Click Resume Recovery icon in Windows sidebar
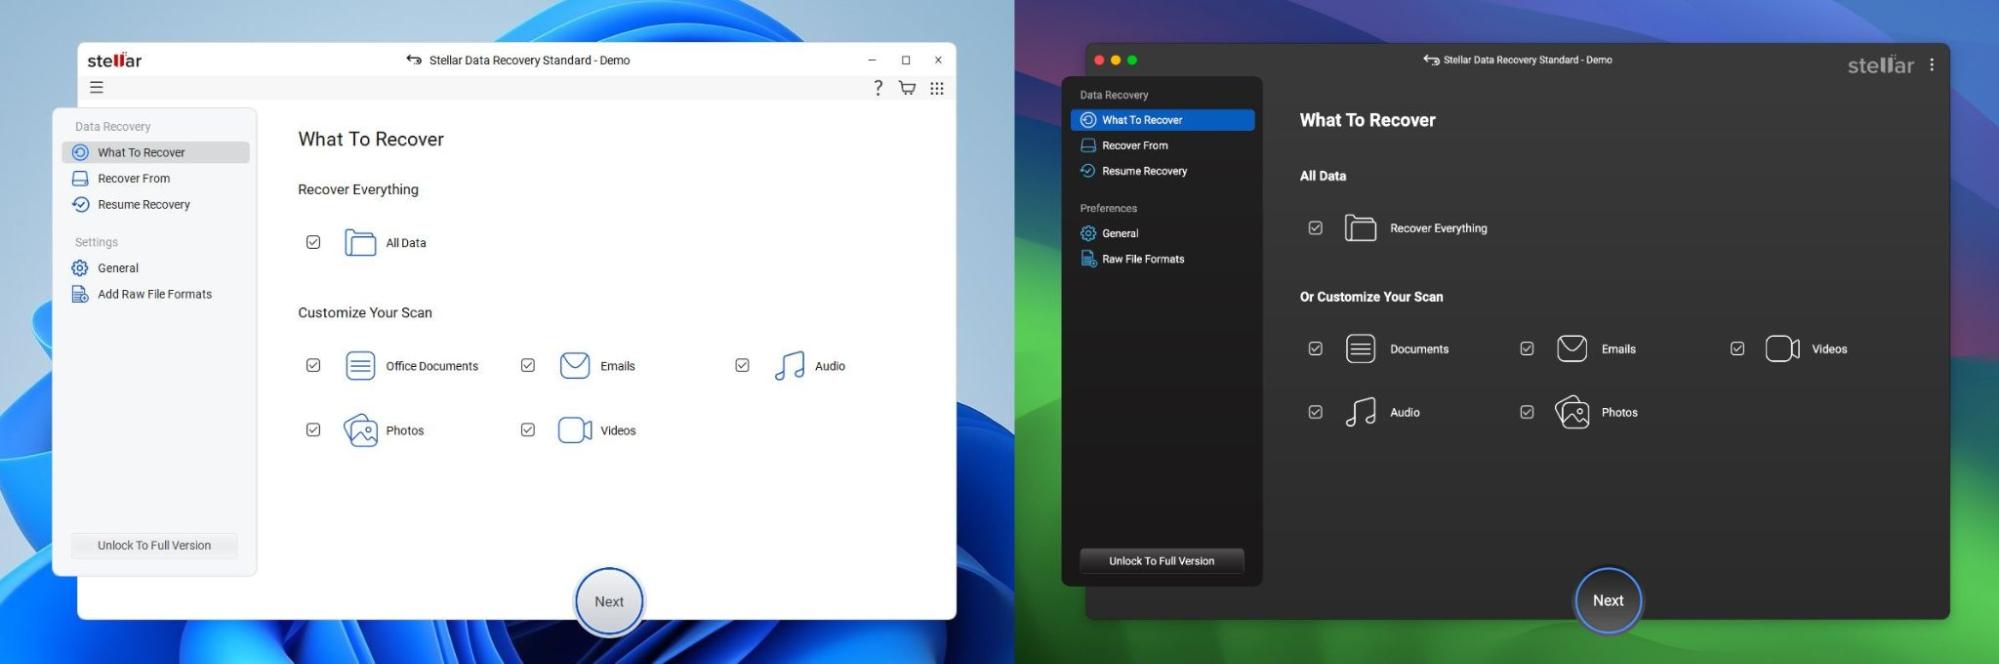 (80, 204)
